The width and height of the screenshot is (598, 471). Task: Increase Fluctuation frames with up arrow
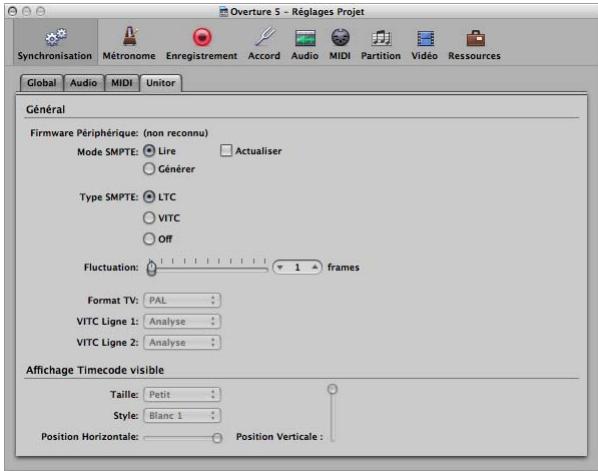[315, 267]
